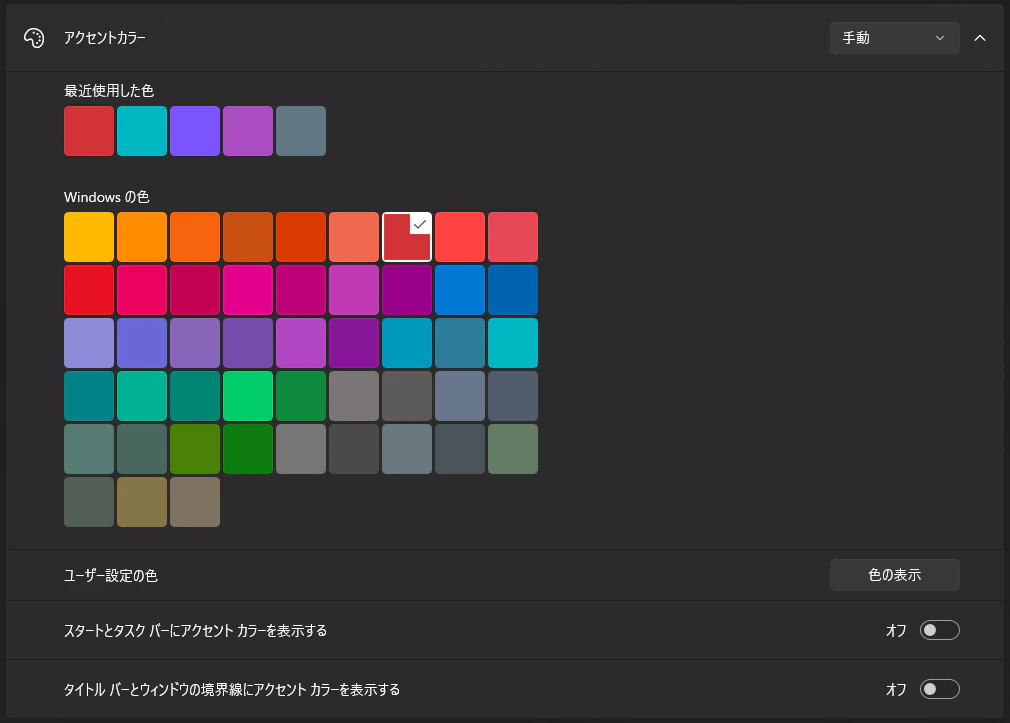Select the camel swatch in the bottom row
Image resolution: width=1010 pixels, height=723 pixels.
tap(142, 502)
